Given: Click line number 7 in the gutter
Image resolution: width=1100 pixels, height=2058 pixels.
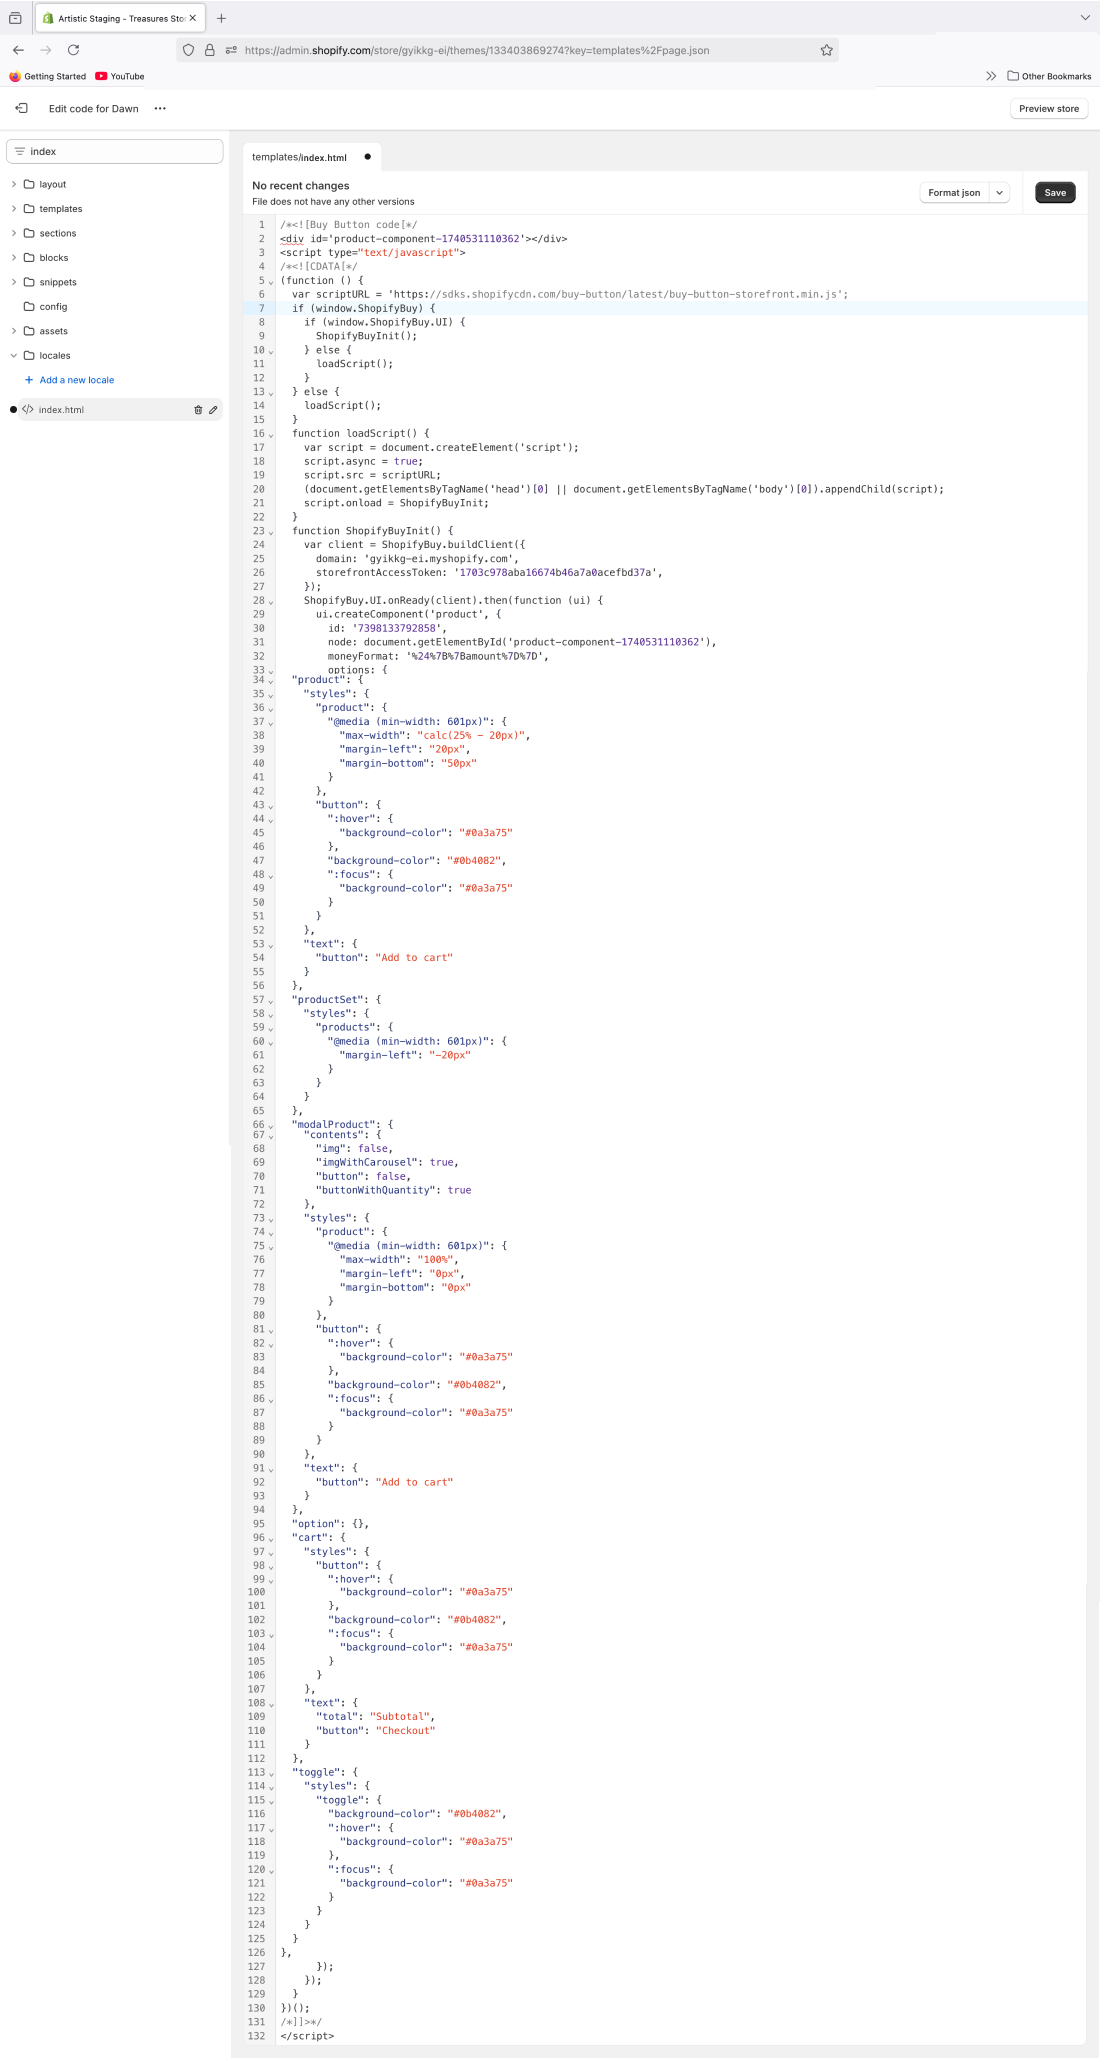Looking at the screenshot, I should tap(262, 308).
